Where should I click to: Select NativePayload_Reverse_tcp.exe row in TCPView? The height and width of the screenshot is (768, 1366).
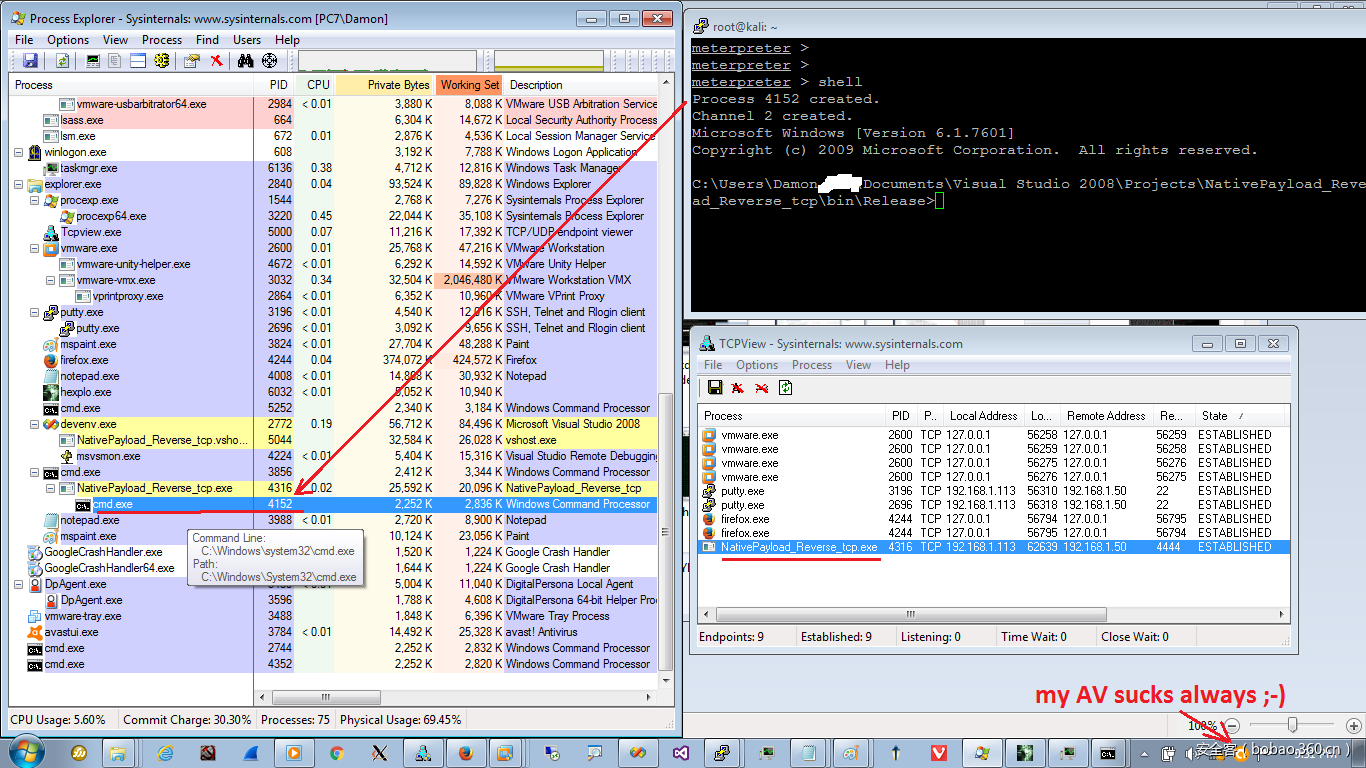click(798, 547)
